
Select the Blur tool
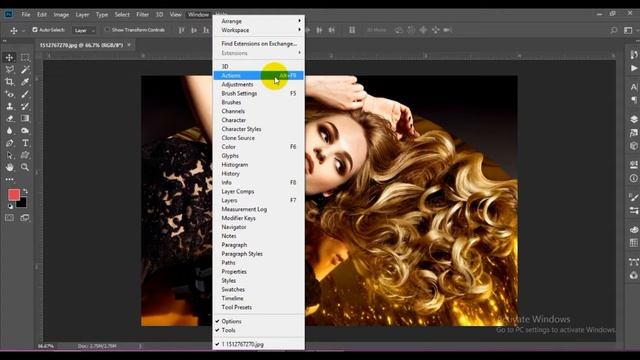(9, 131)
